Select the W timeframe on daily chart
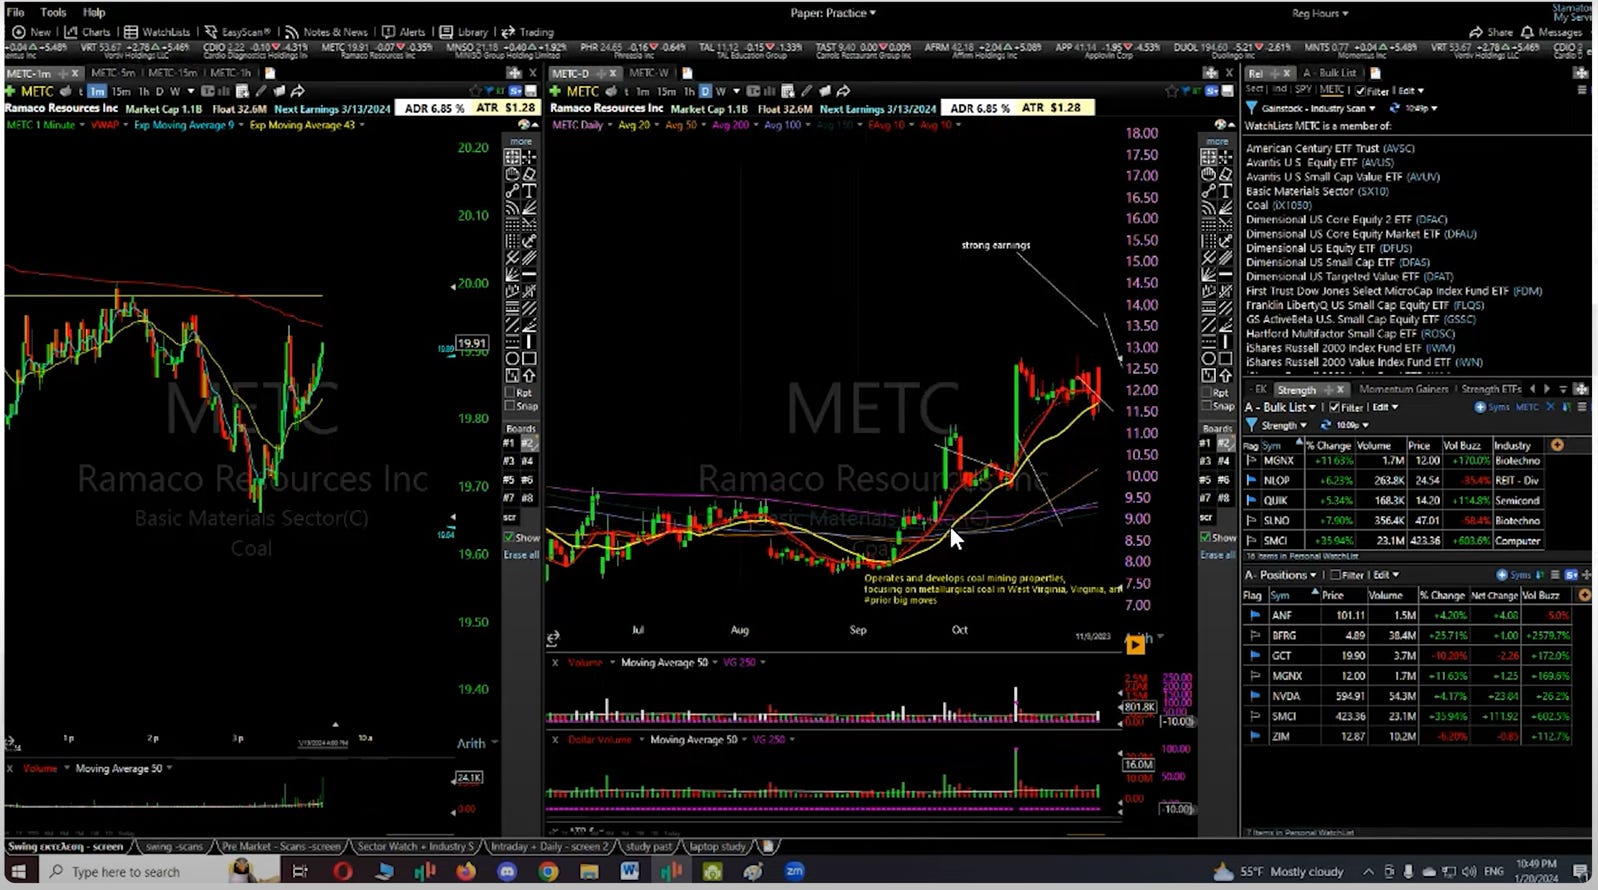 pos(721,91)
